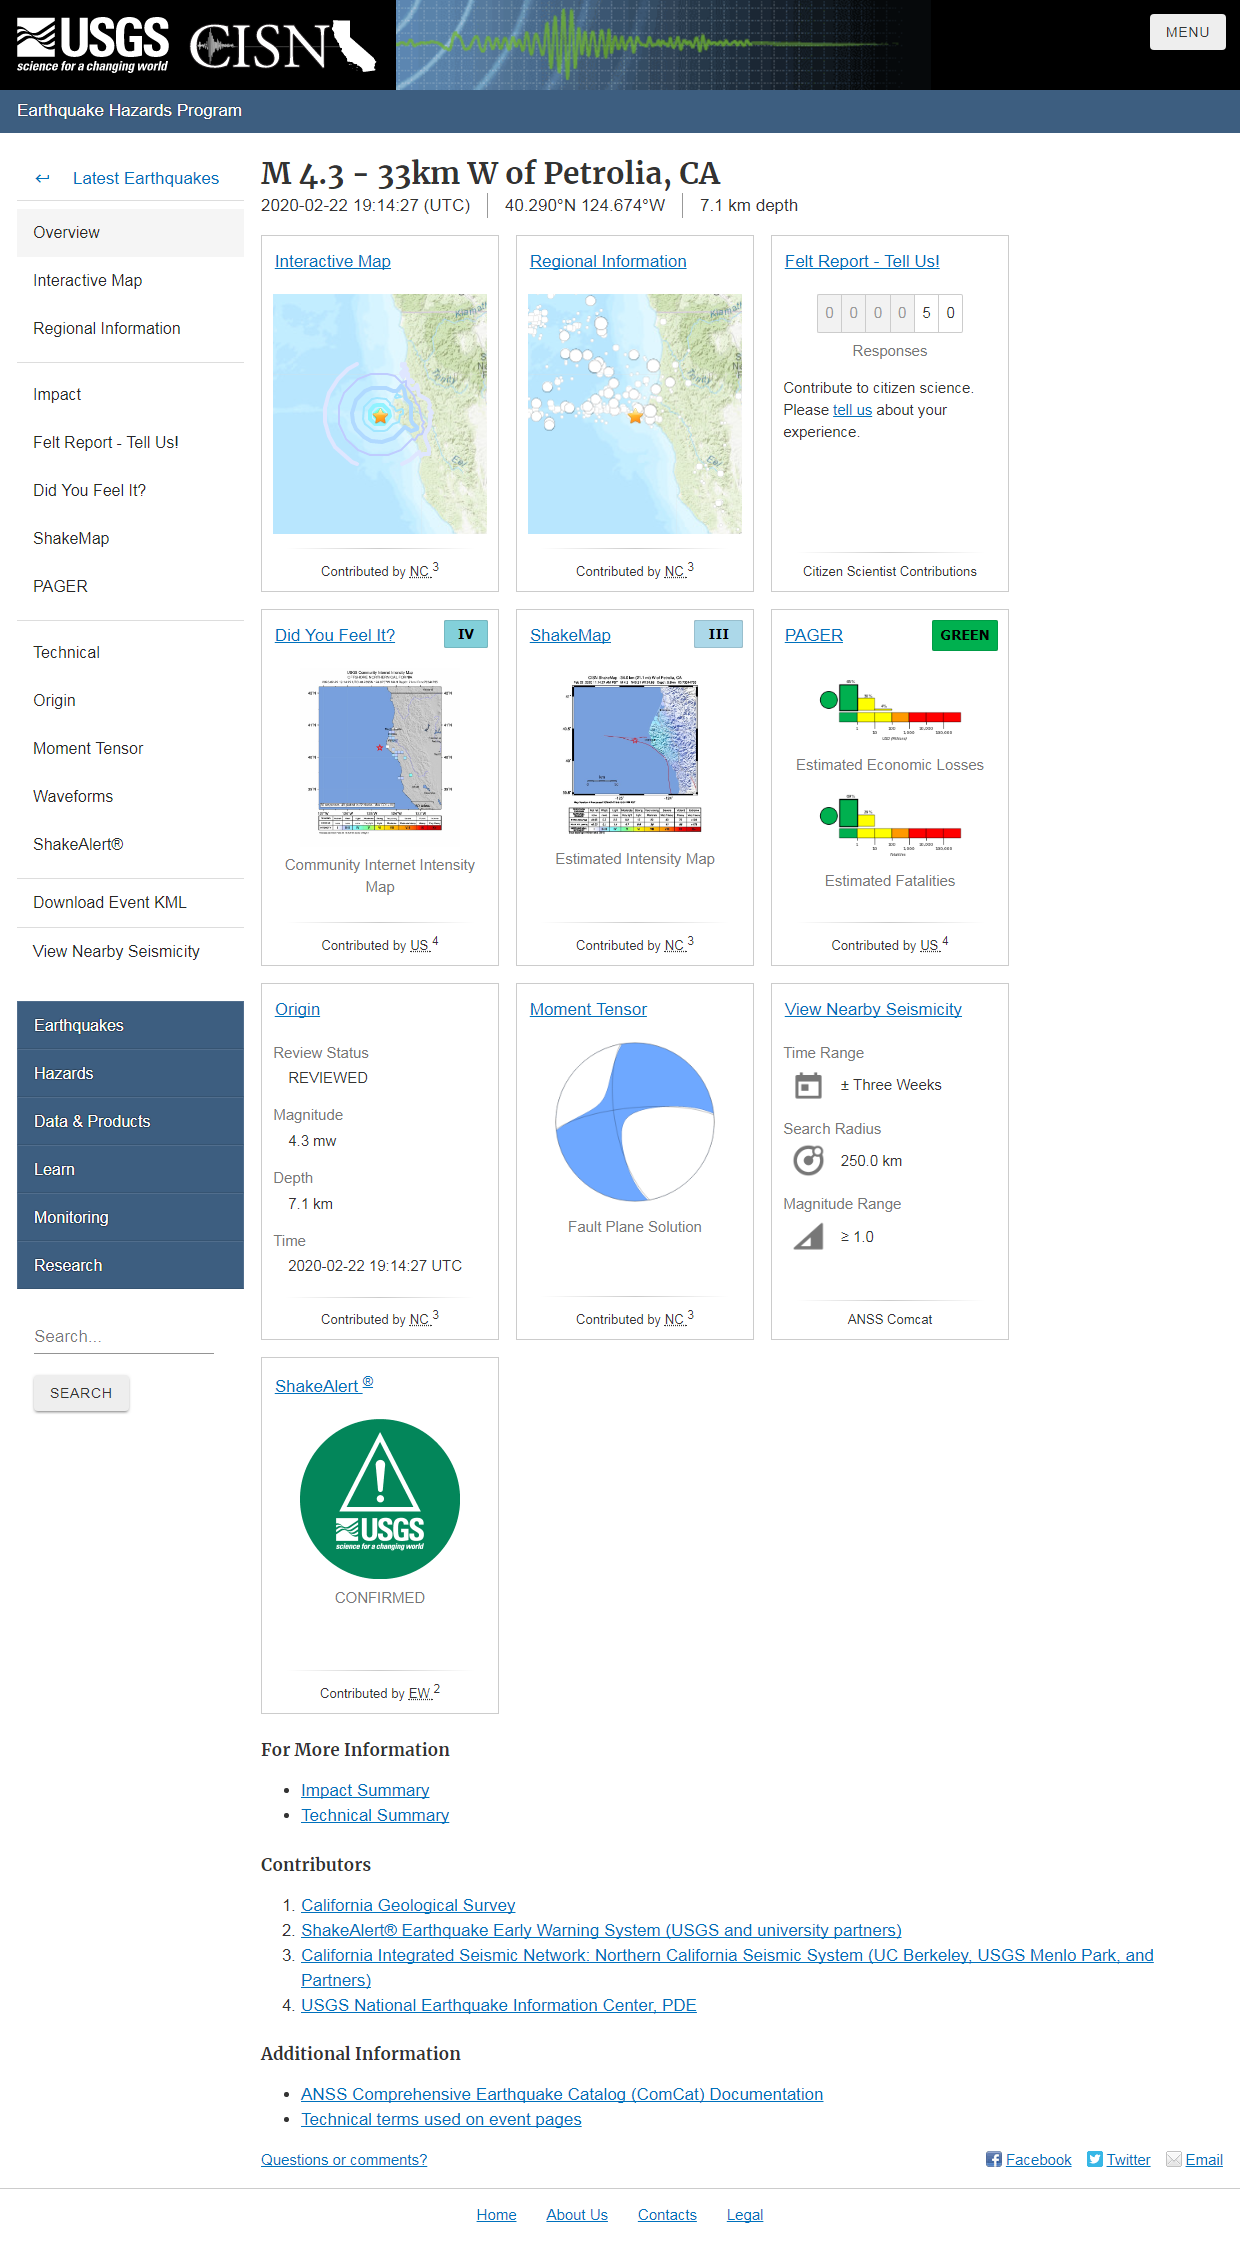Click the Twitter bird icon
The width and height of the screenshot is (1240, 2256).
point(1095,2159)
